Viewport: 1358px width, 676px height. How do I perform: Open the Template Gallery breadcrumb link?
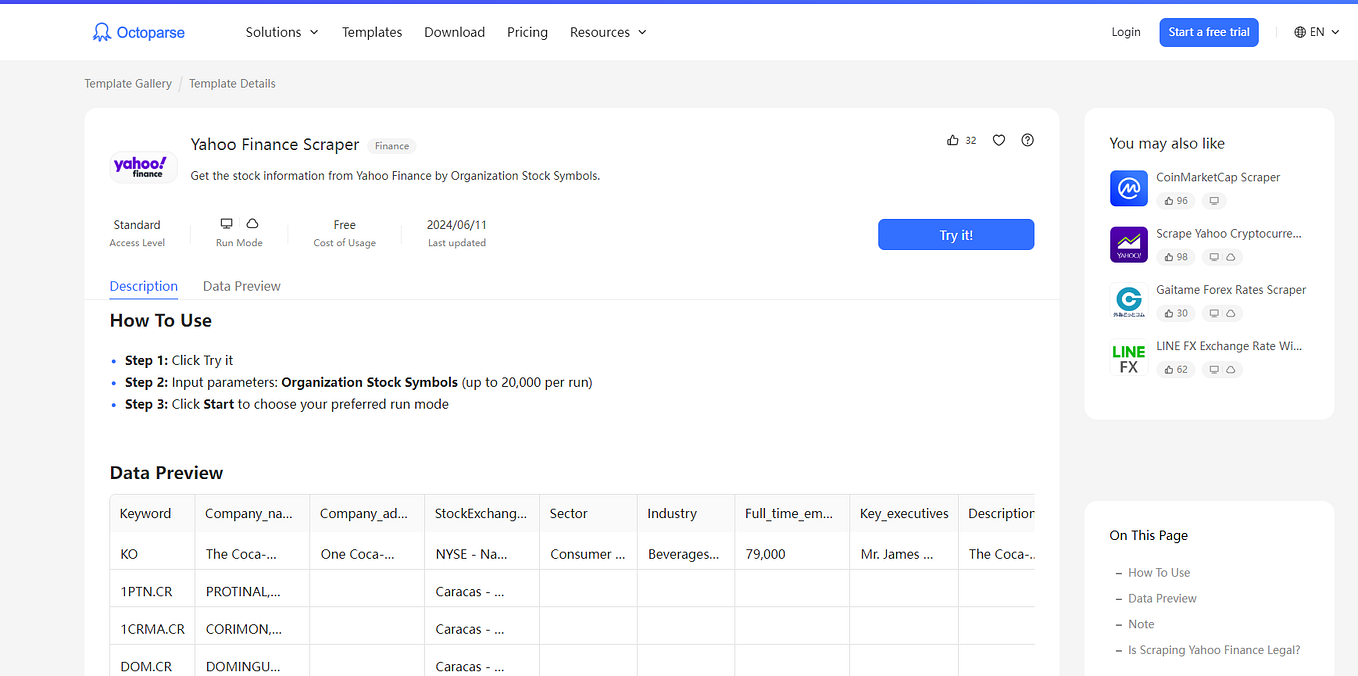coord(128,83)
